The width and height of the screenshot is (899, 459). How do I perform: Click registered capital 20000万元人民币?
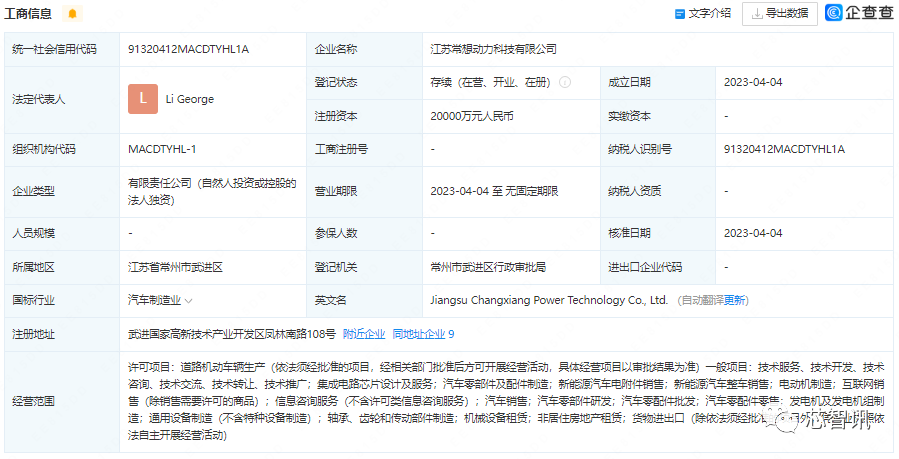point(471,116)
